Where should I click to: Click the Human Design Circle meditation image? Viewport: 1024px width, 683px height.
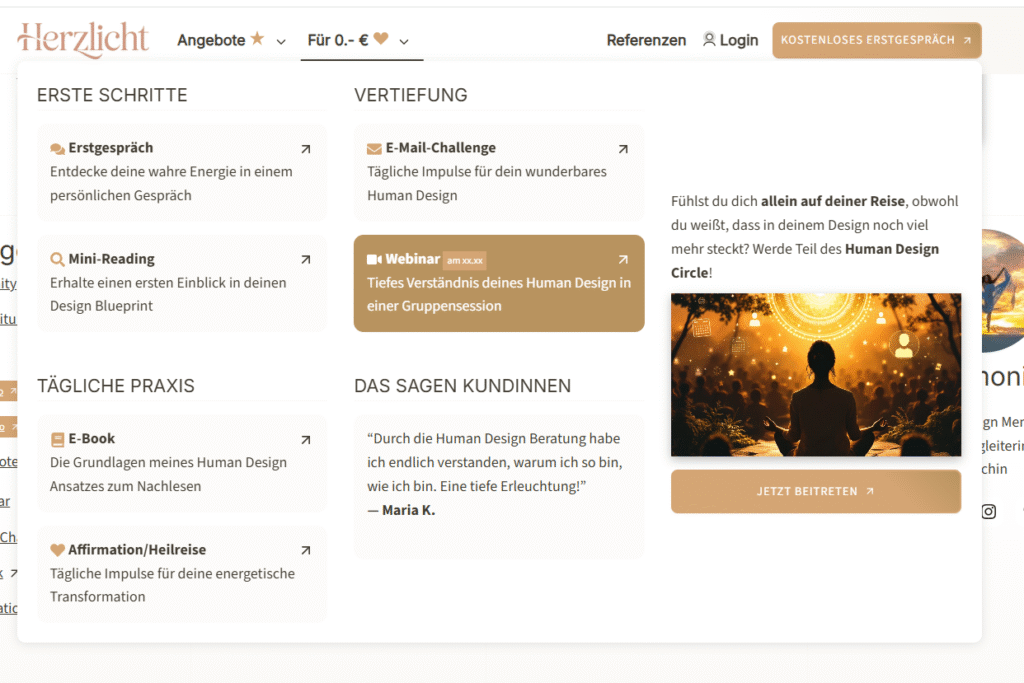click(816, 375)
